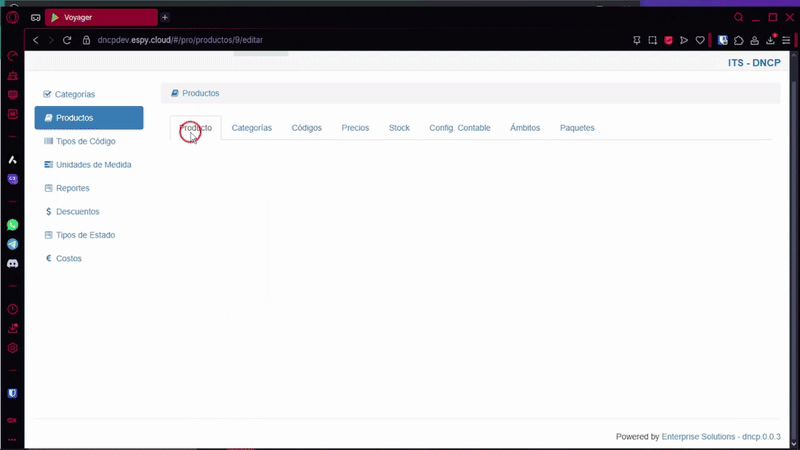Viewport: 800px width, 450px height.
Task: Select the Stock tab
Action: point(399,128)
